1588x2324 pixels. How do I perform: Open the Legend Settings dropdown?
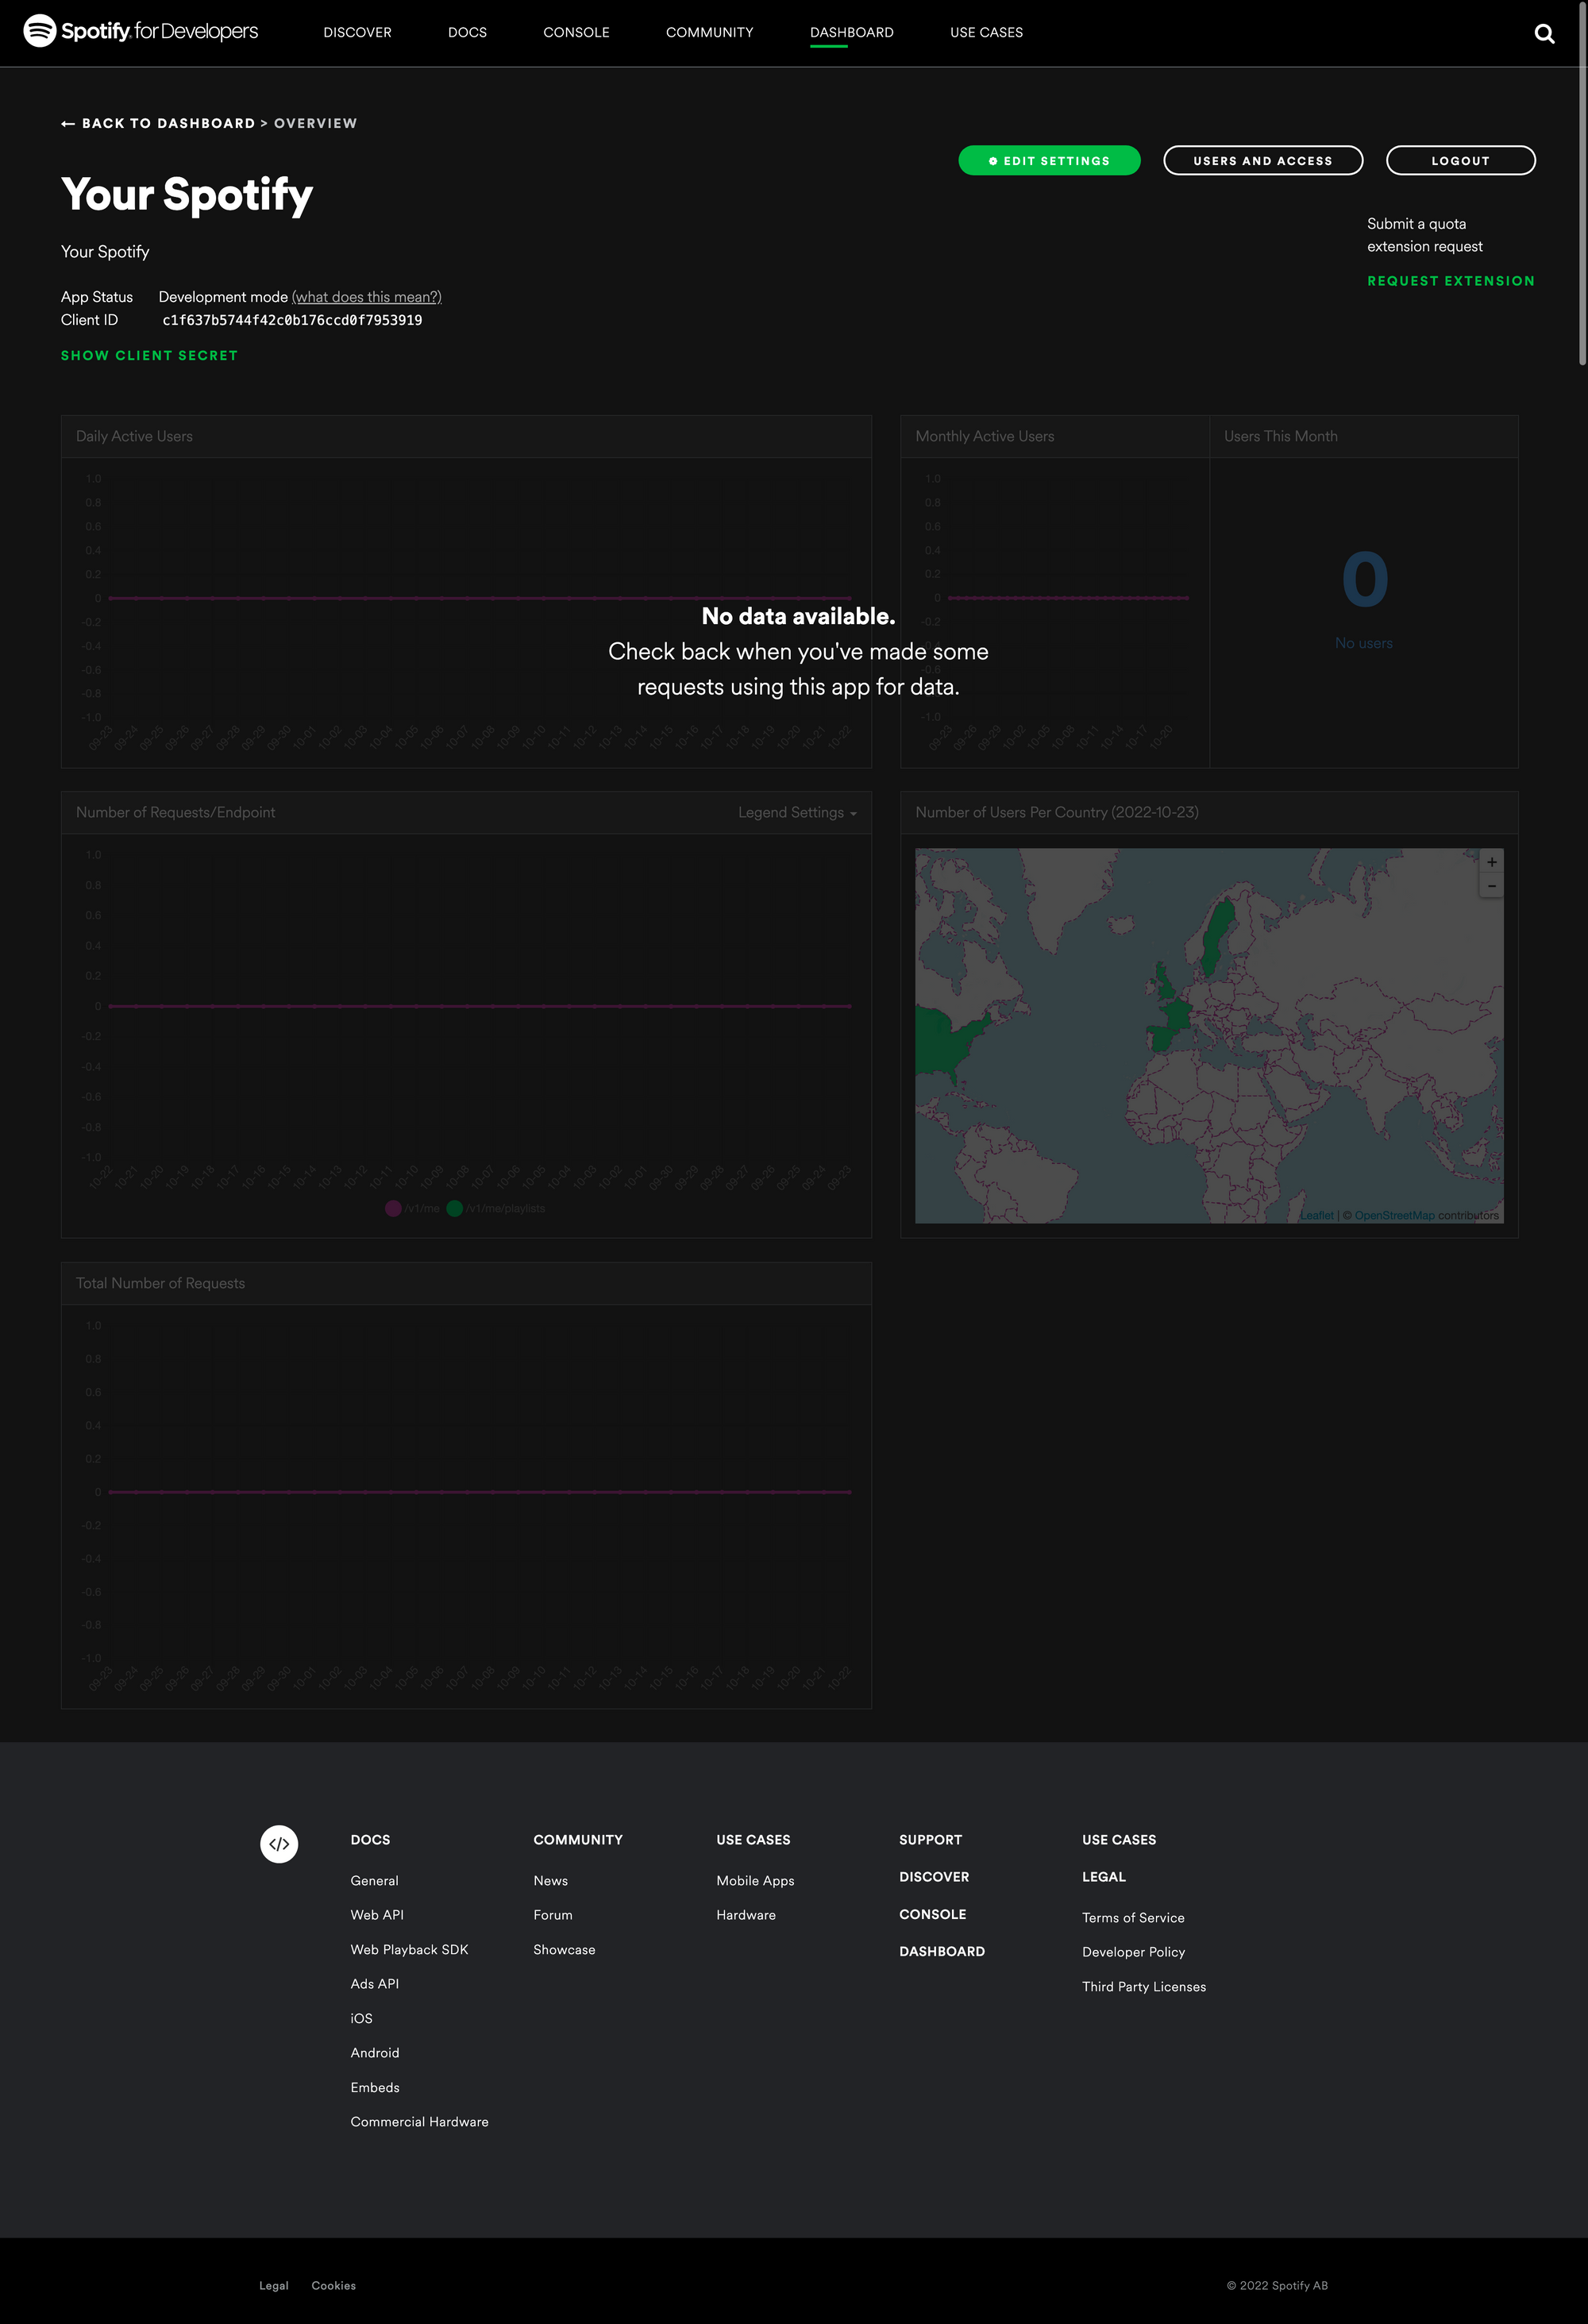tap(797, 813)
